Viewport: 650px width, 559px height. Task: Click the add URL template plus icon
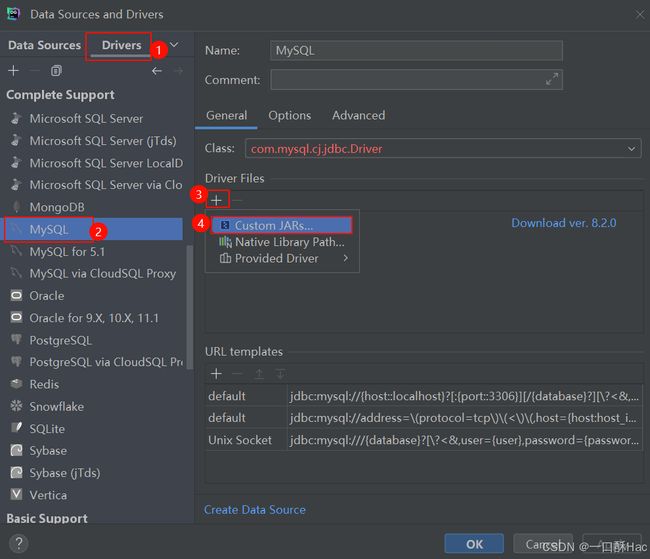[x=216, y=374]
